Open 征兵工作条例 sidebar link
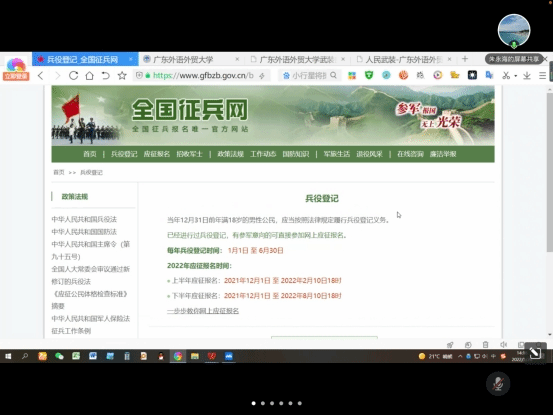The width and height of the screenshot is (553, 415). click(71, 331)
